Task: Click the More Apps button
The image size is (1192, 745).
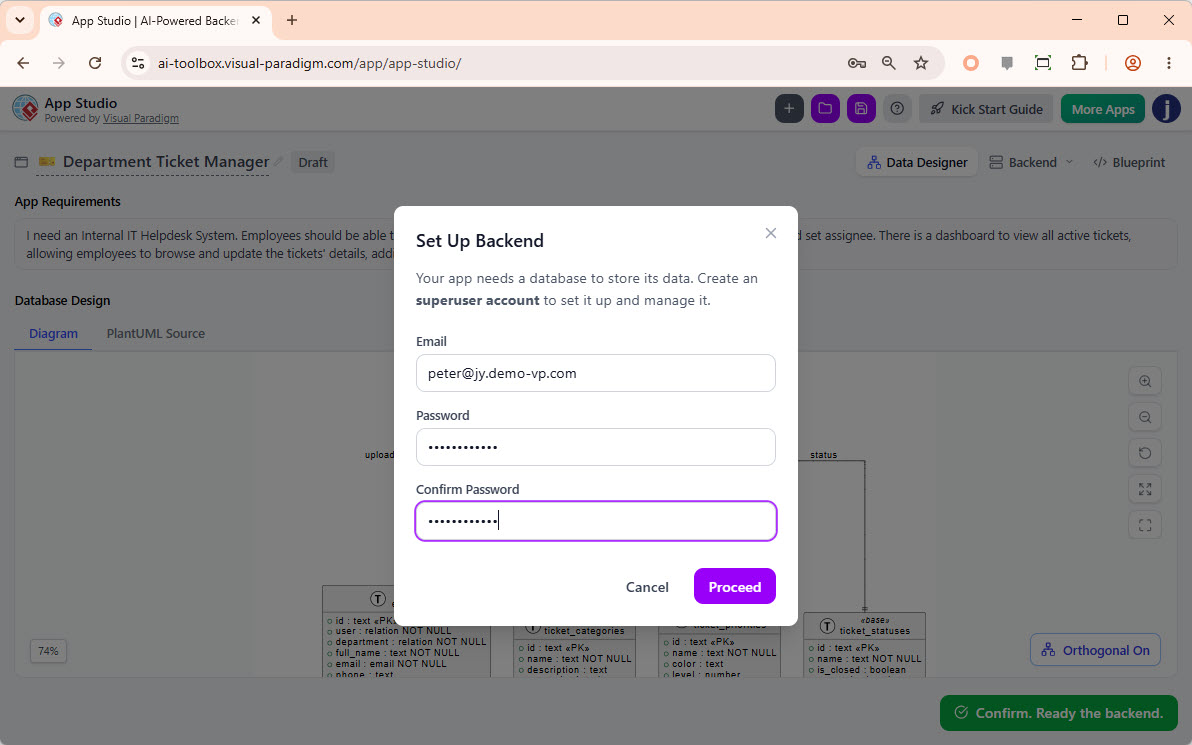Action: pyautogui.click(x=1102, y=109)
